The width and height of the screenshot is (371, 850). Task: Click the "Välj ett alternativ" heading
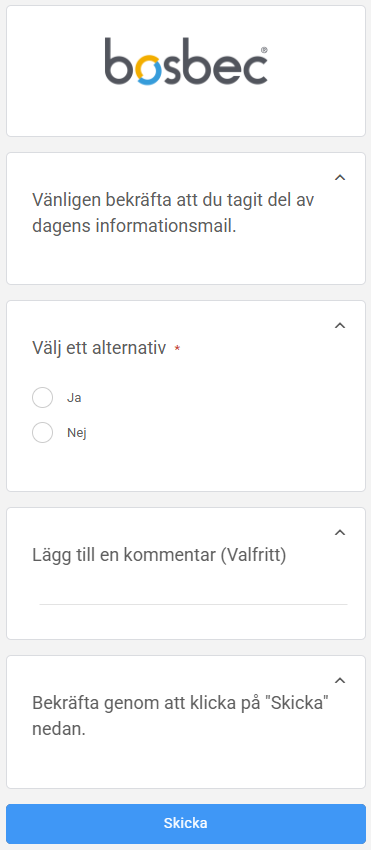click(x=99, y=347)
